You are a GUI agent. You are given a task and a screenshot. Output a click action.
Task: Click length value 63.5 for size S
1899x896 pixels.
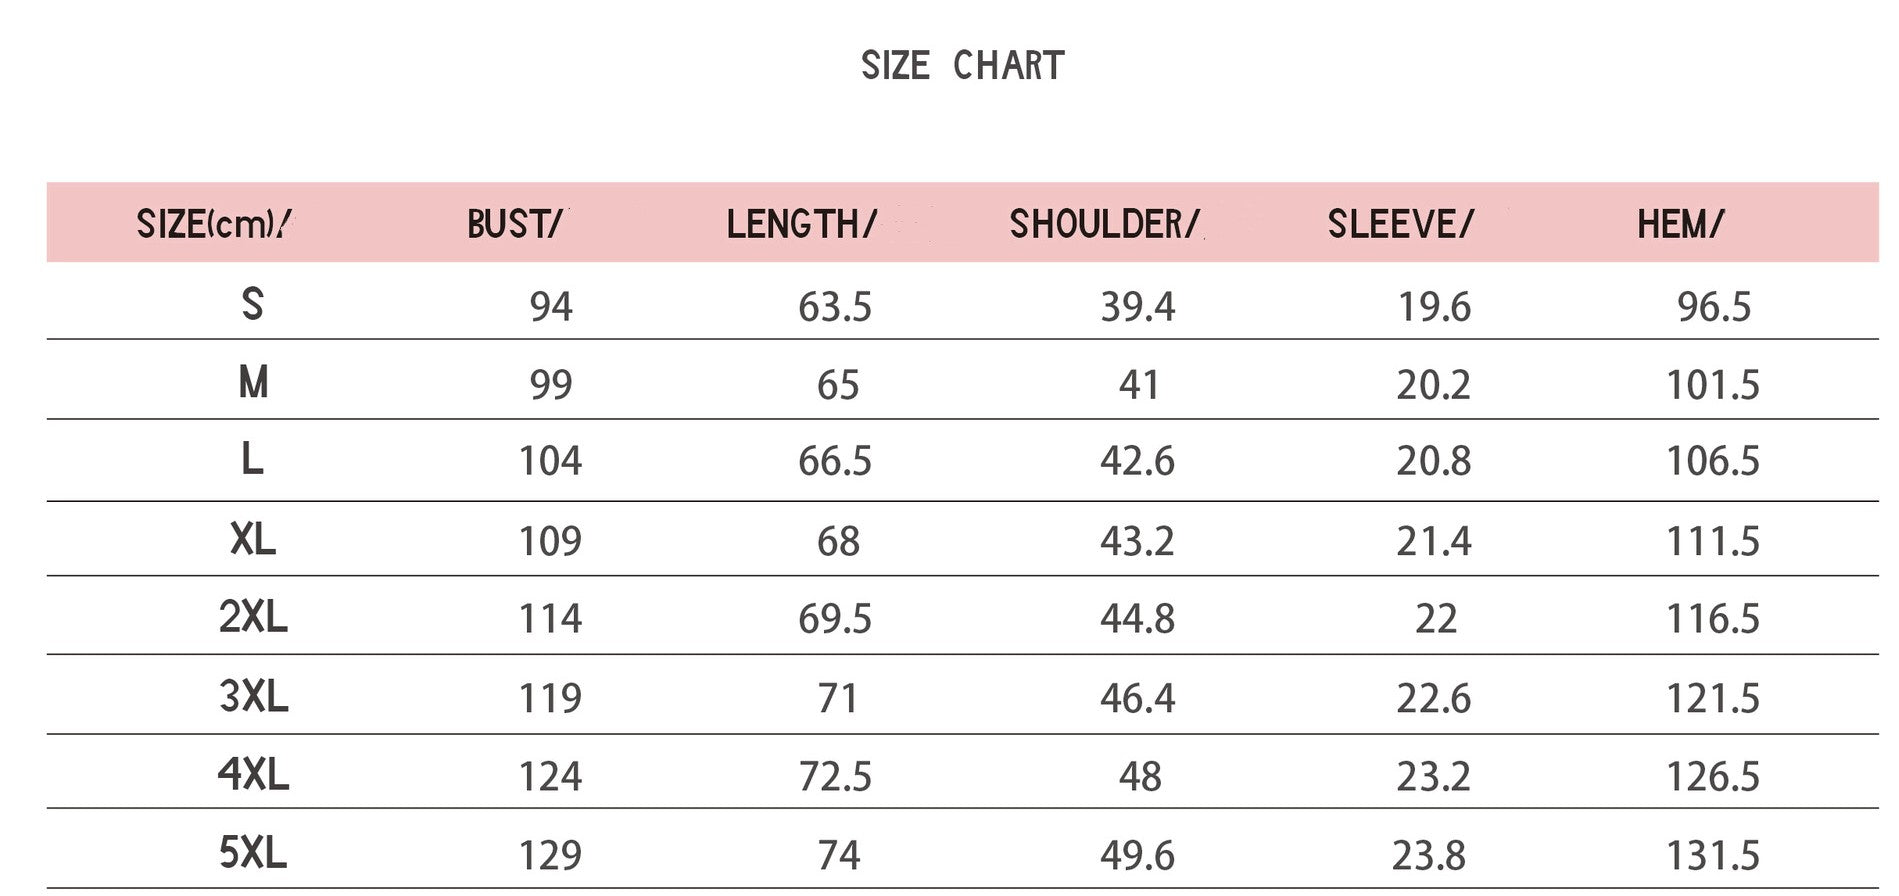click(835, 307)
